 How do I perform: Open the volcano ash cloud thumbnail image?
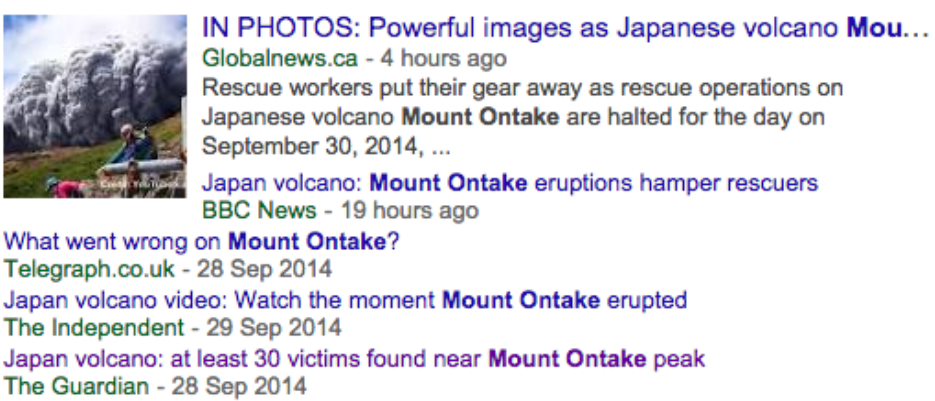pyautogui.click(x=95, y=105)
